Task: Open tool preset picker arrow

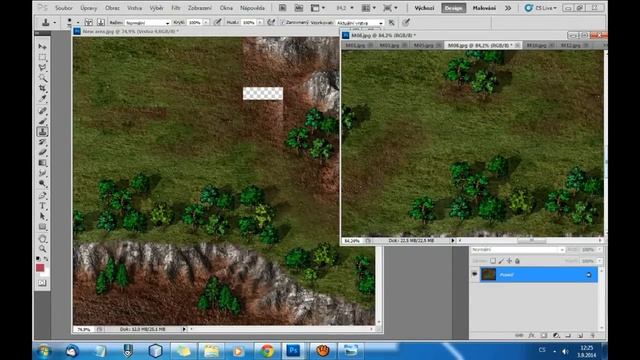Action: (55, 23)
